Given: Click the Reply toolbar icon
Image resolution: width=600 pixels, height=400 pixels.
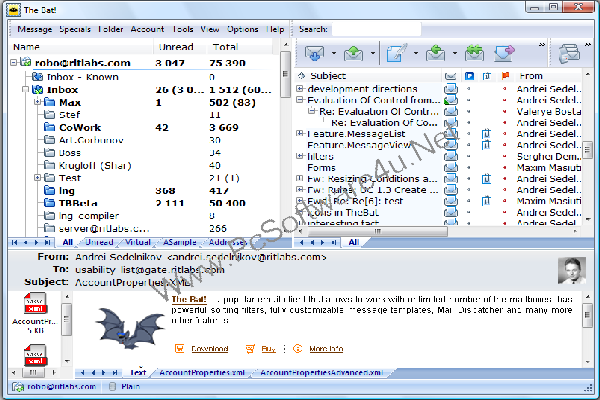Looking at the screenshot, I should tap(436, 53).
